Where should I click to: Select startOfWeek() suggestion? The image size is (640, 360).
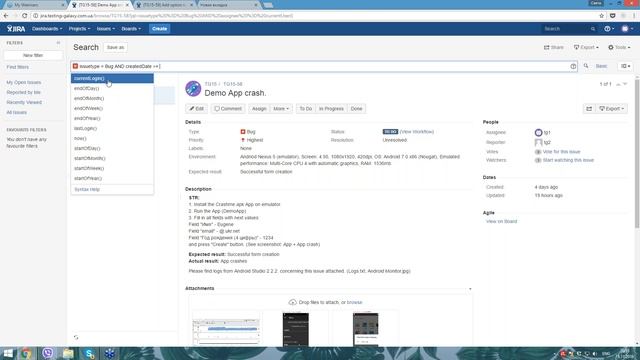tap(112, 169)
